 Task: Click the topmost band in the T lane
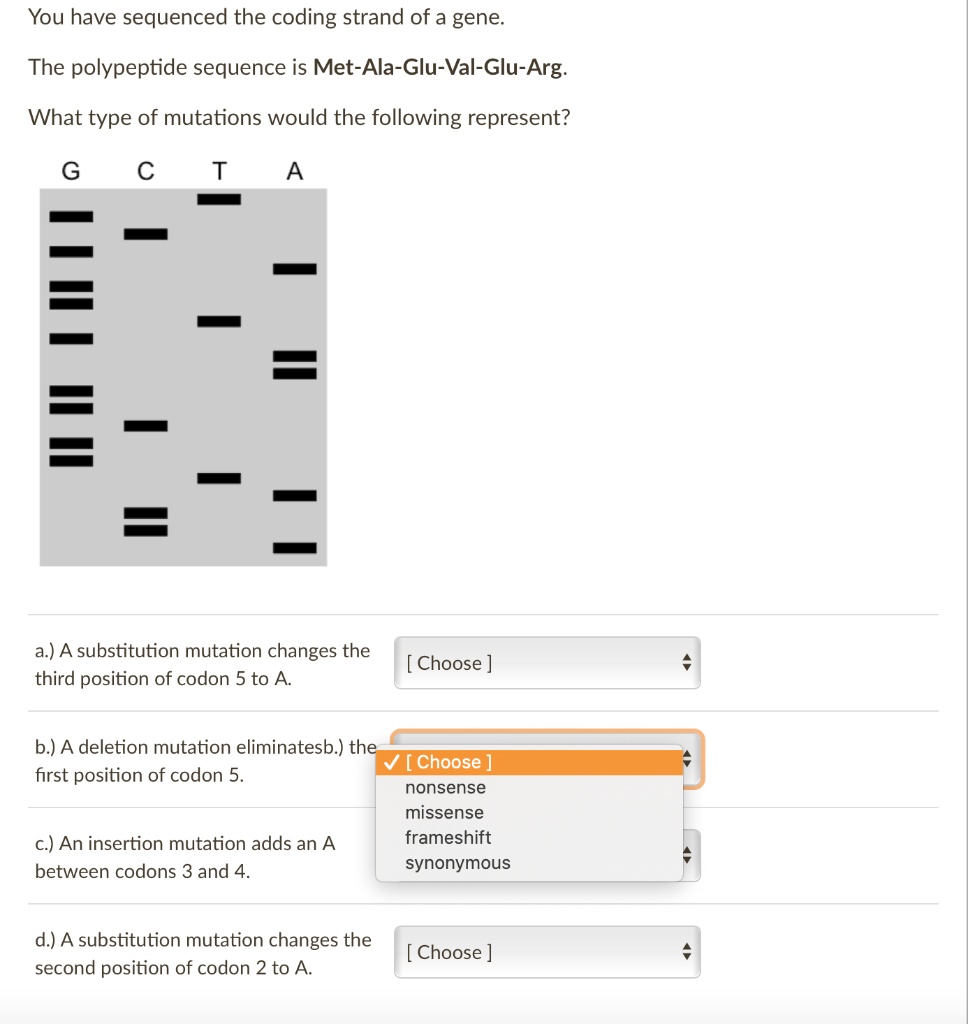pyautogui.click(x=219, y=199)
